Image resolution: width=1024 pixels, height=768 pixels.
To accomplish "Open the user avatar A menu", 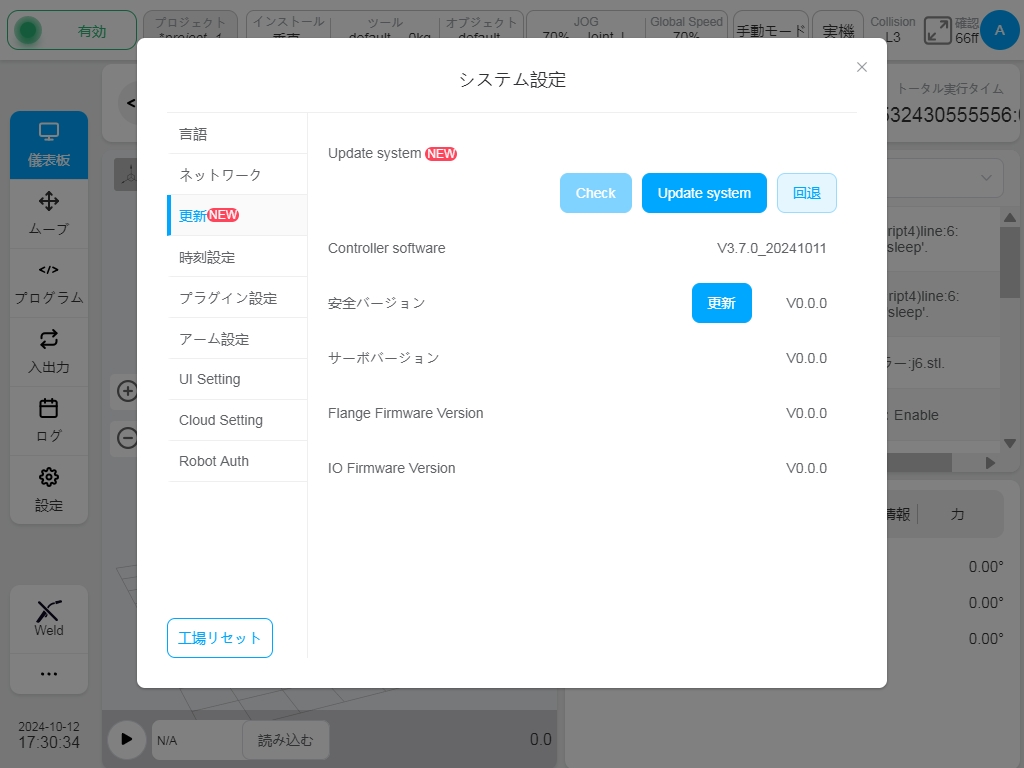I will tap(999, 30).
